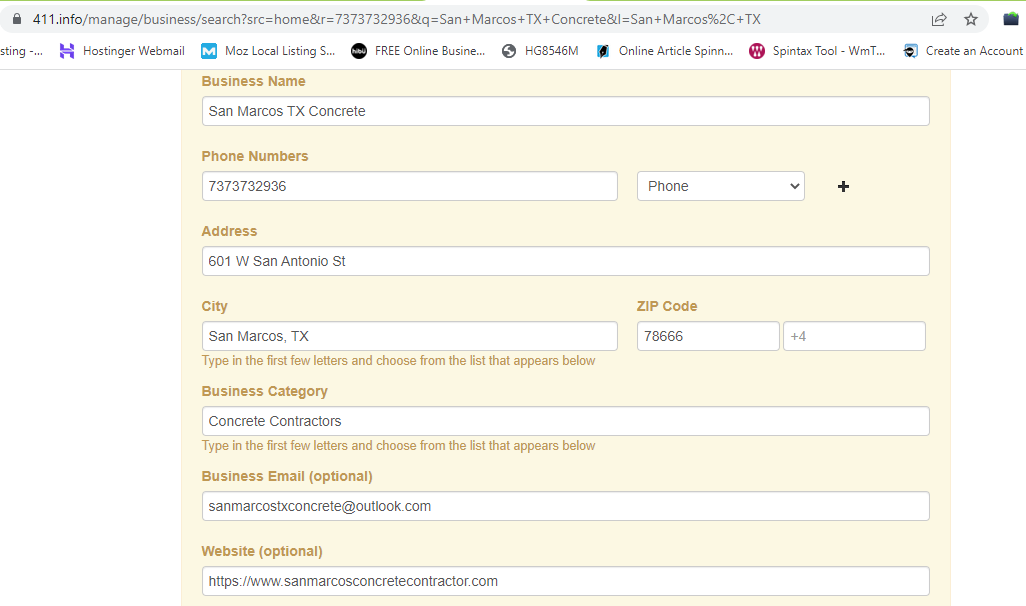
Task: Open the Spintax Tool bookmark
Action: point(817,51)
